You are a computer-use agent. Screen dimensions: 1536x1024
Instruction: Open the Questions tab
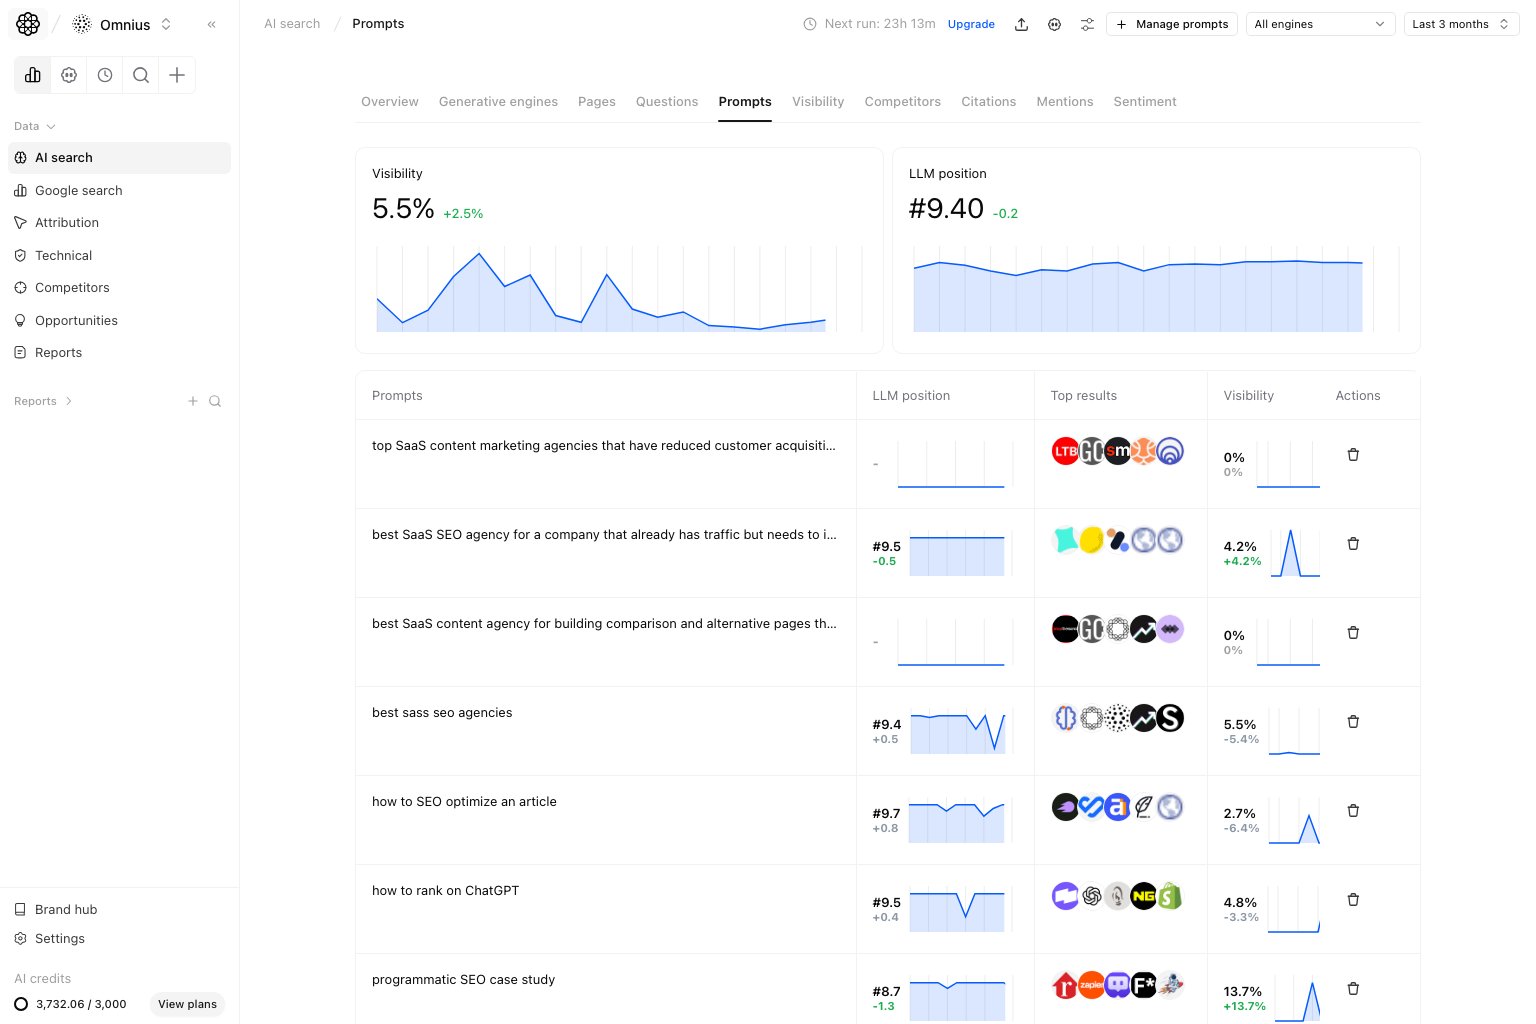tap(667, 102)
